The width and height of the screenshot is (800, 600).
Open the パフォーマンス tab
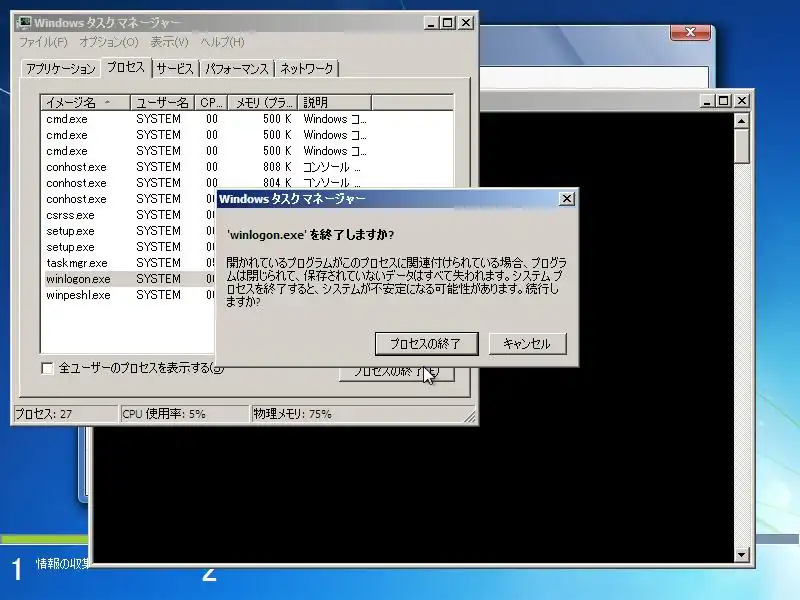pyautogui.click(x=237, y=69)
